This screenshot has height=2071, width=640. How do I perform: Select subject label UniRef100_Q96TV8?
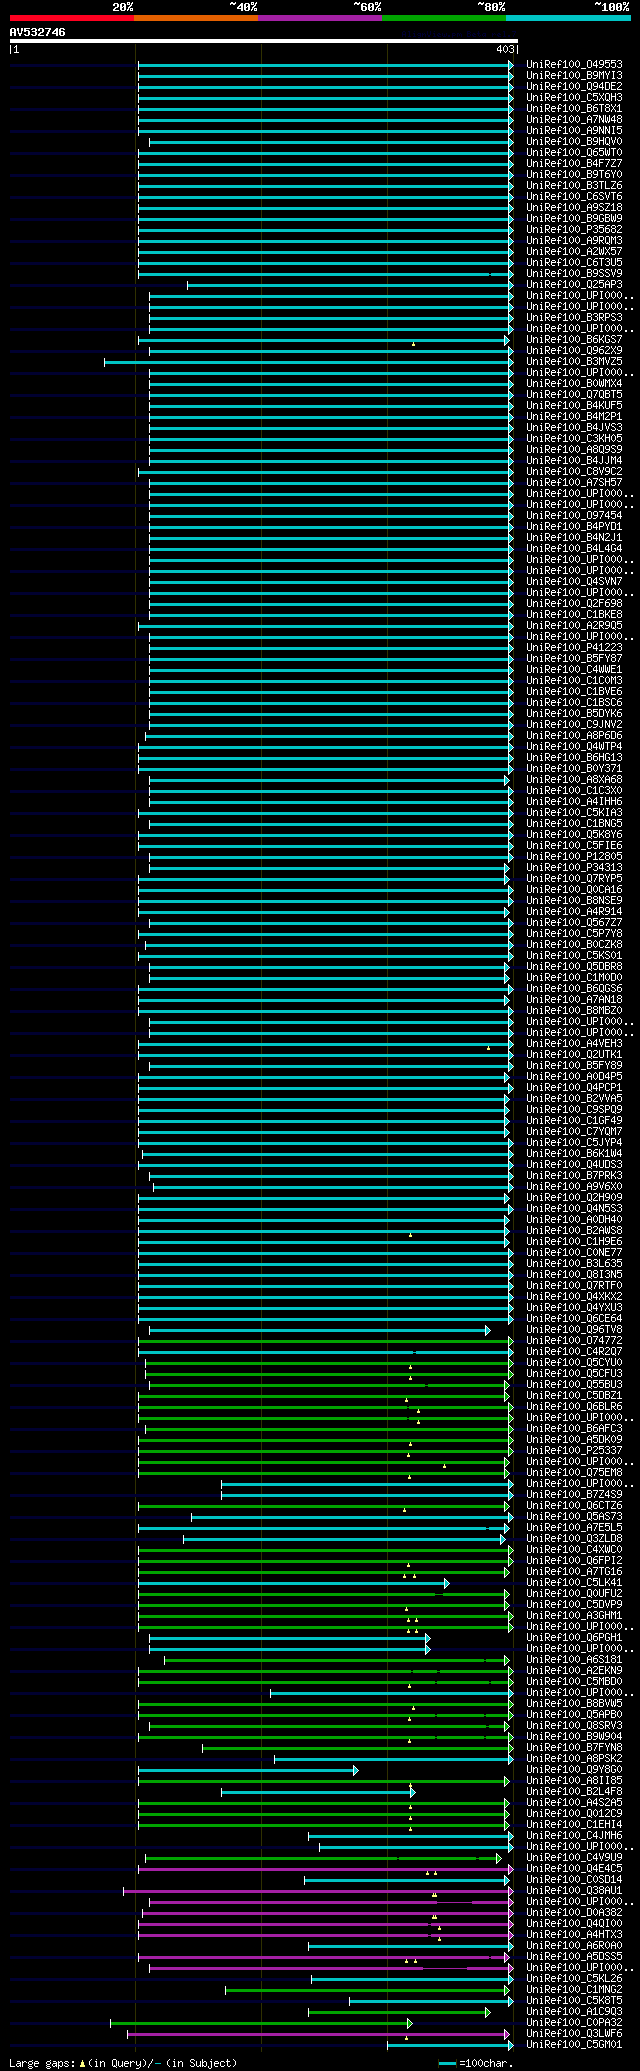pos(575,1329)
